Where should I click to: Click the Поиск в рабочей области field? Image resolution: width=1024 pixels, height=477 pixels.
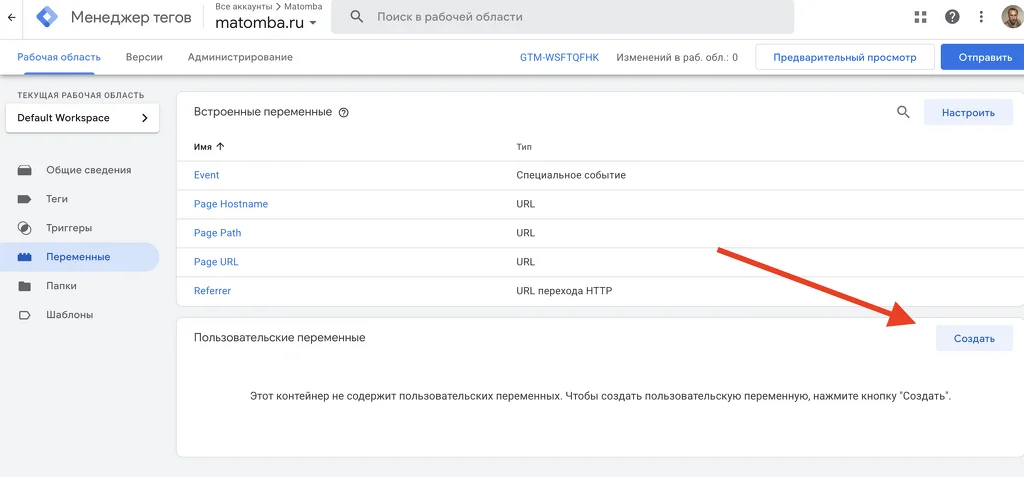[x=562, y=17]
